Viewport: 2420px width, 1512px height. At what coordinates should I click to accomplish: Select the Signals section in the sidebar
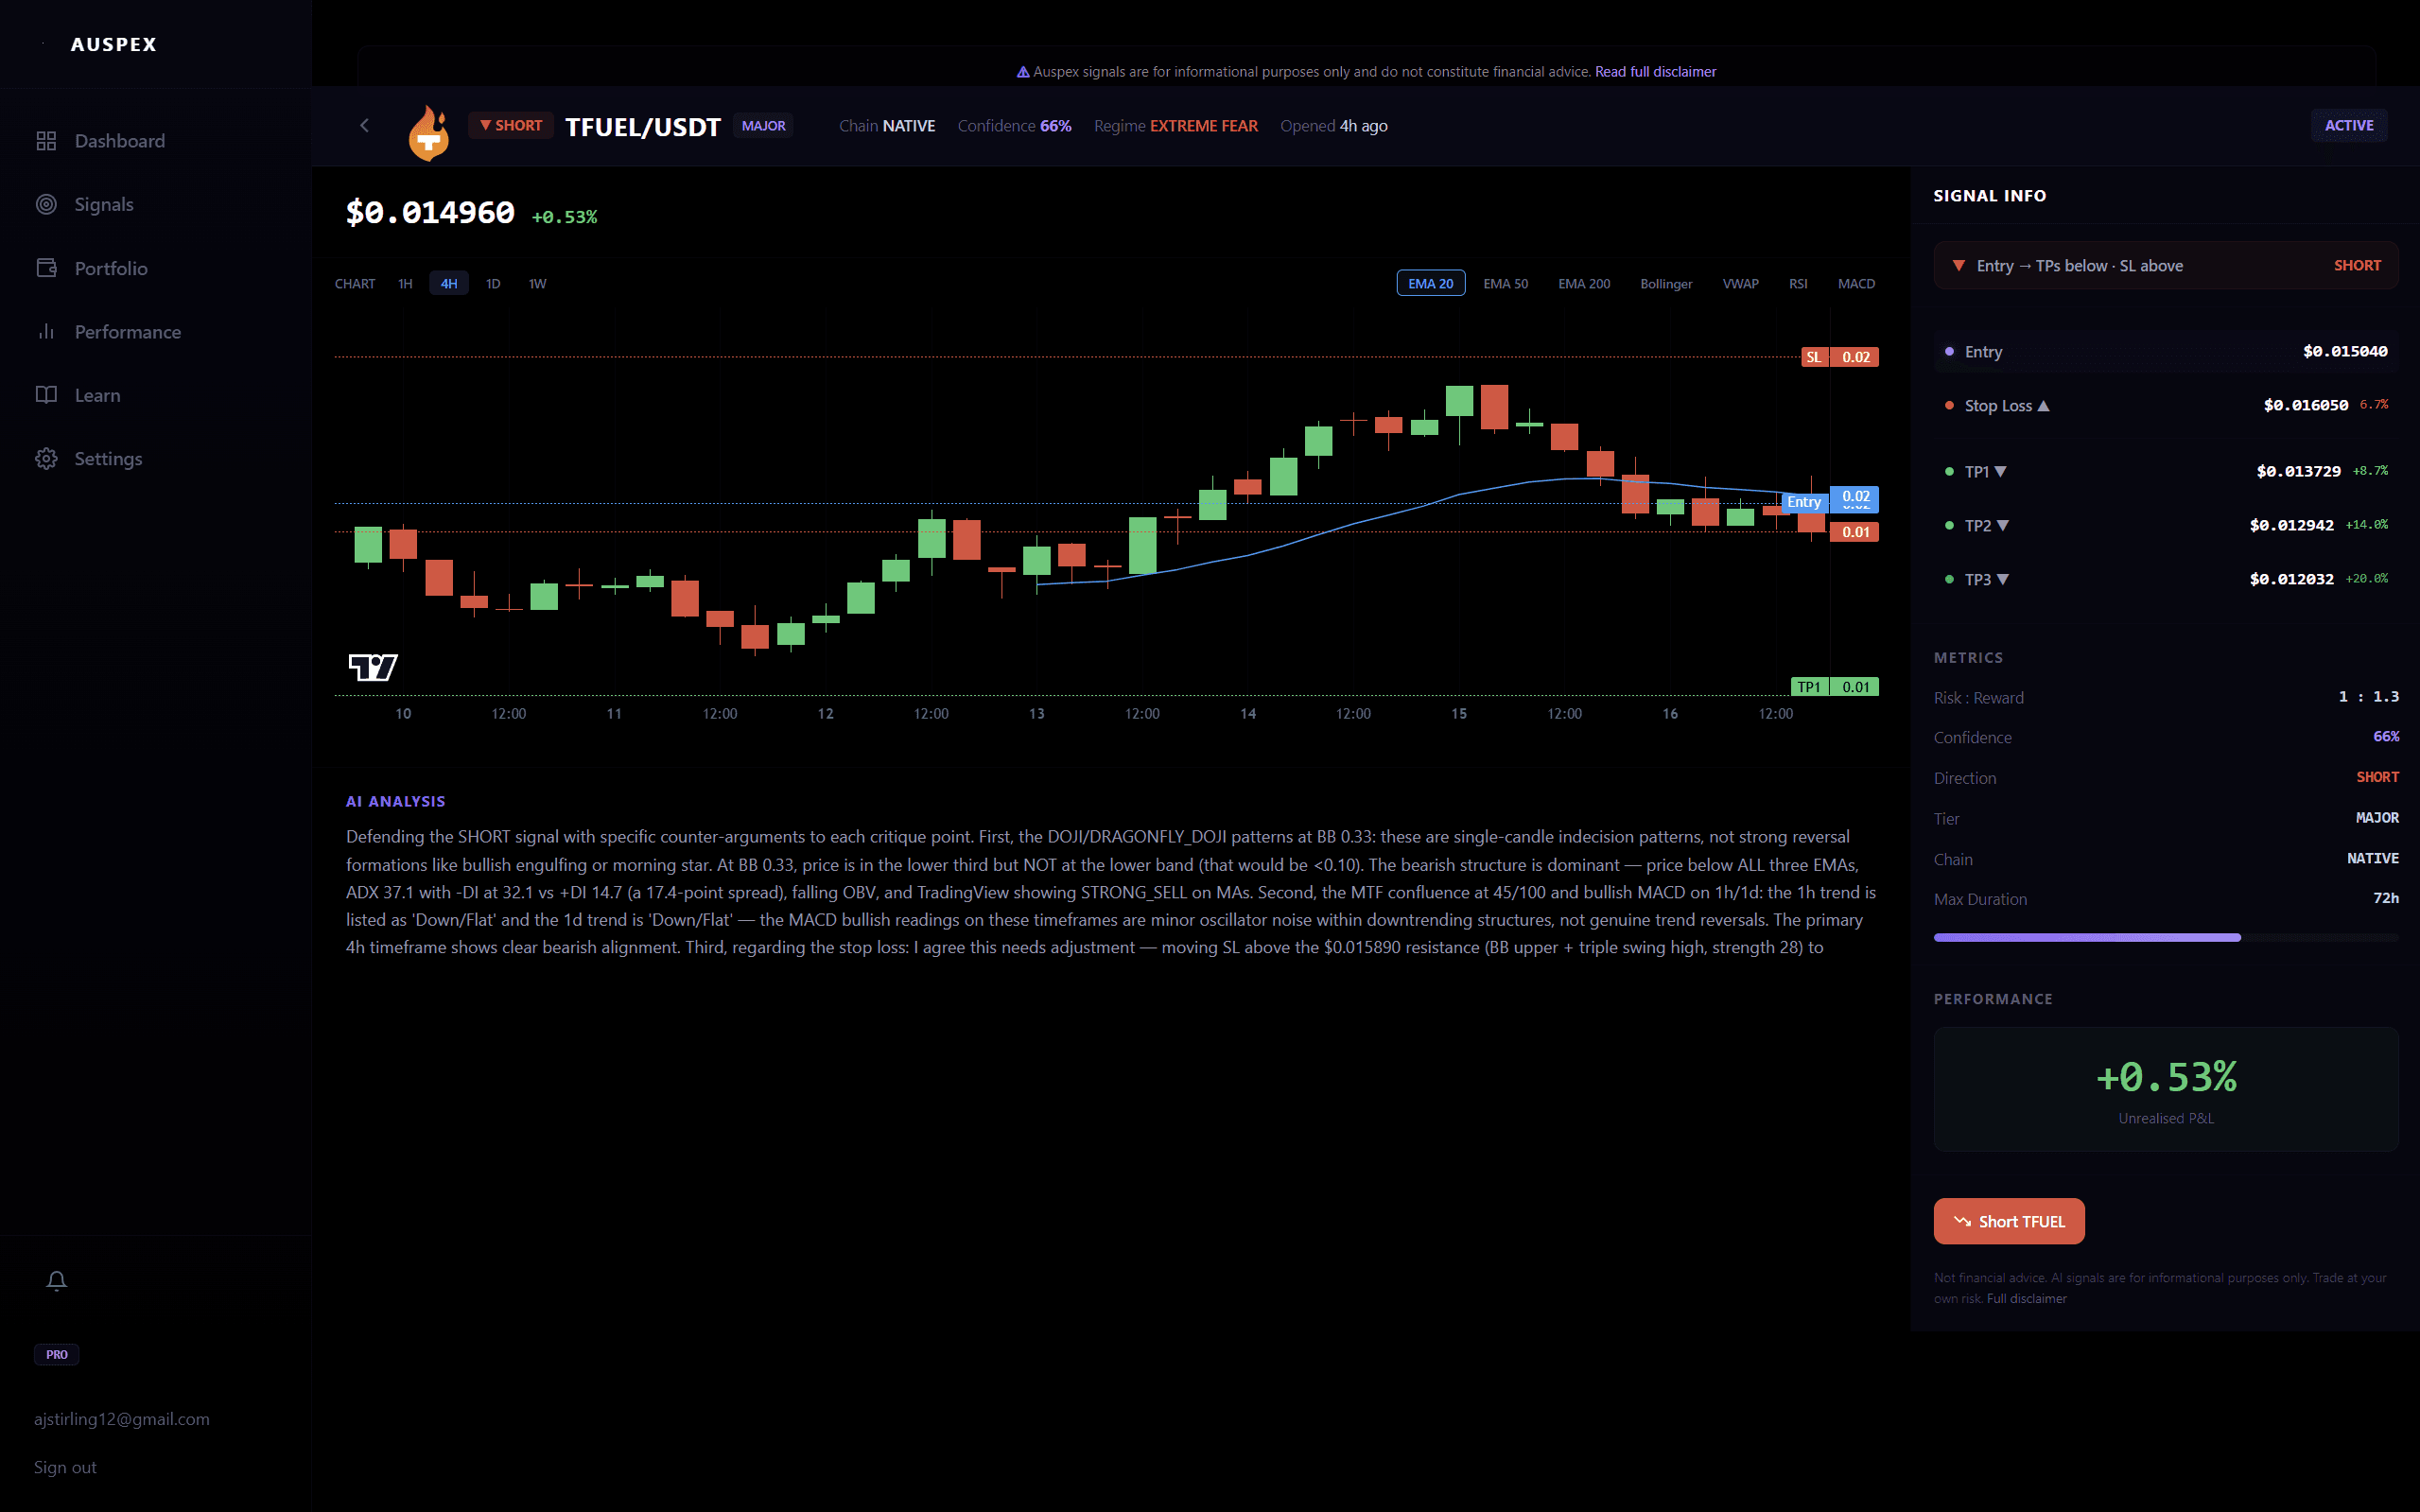[x=104, y=204]
